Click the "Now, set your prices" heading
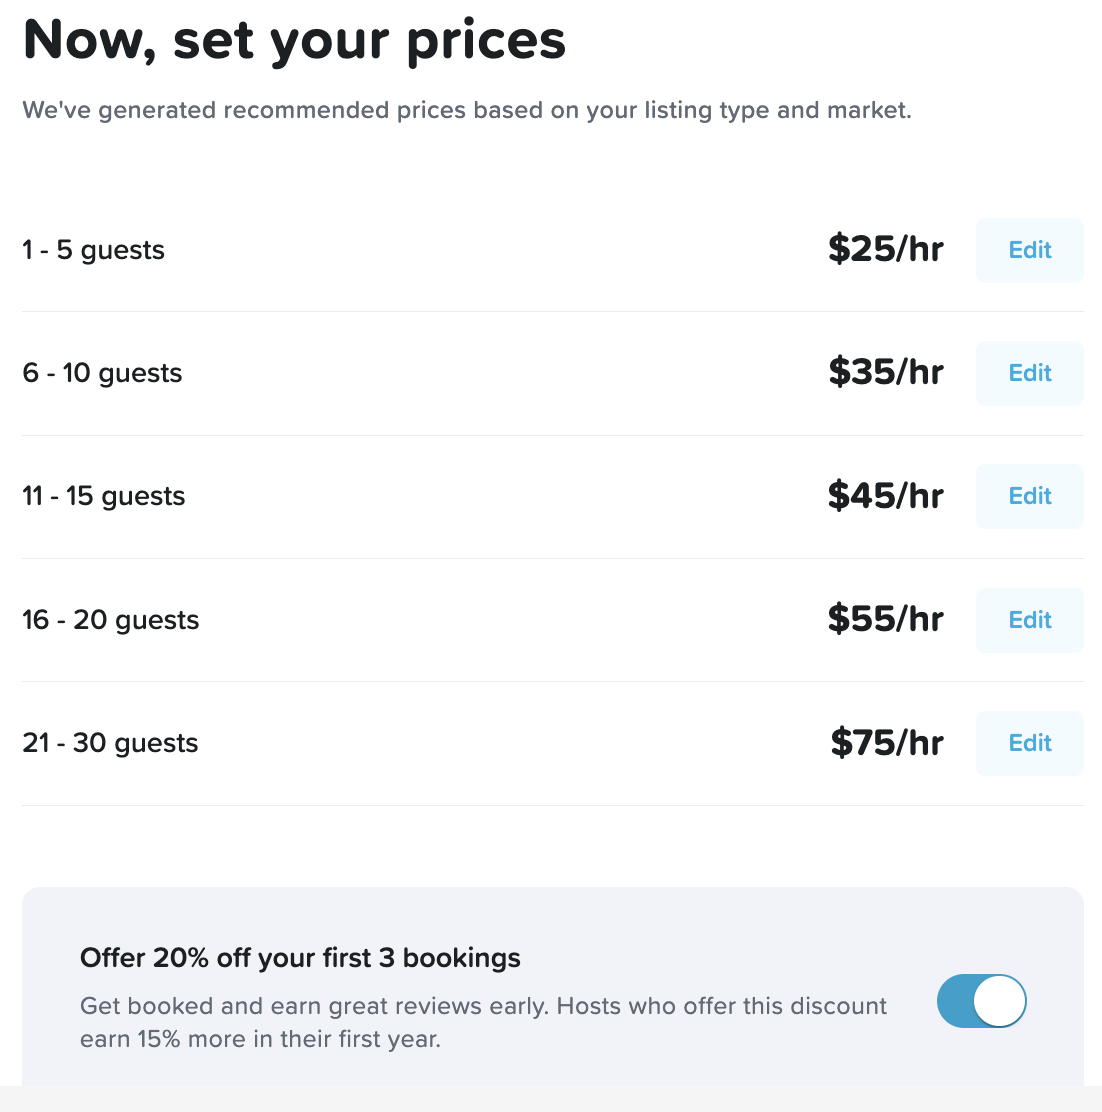Viewport: 1102px width, 1112px height. pyautogui.click(x=294, y=40)
